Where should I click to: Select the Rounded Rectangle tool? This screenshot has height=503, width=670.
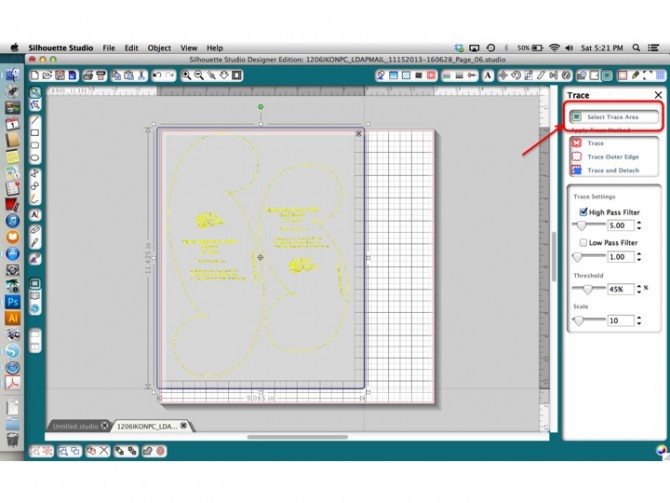[35, 145]
